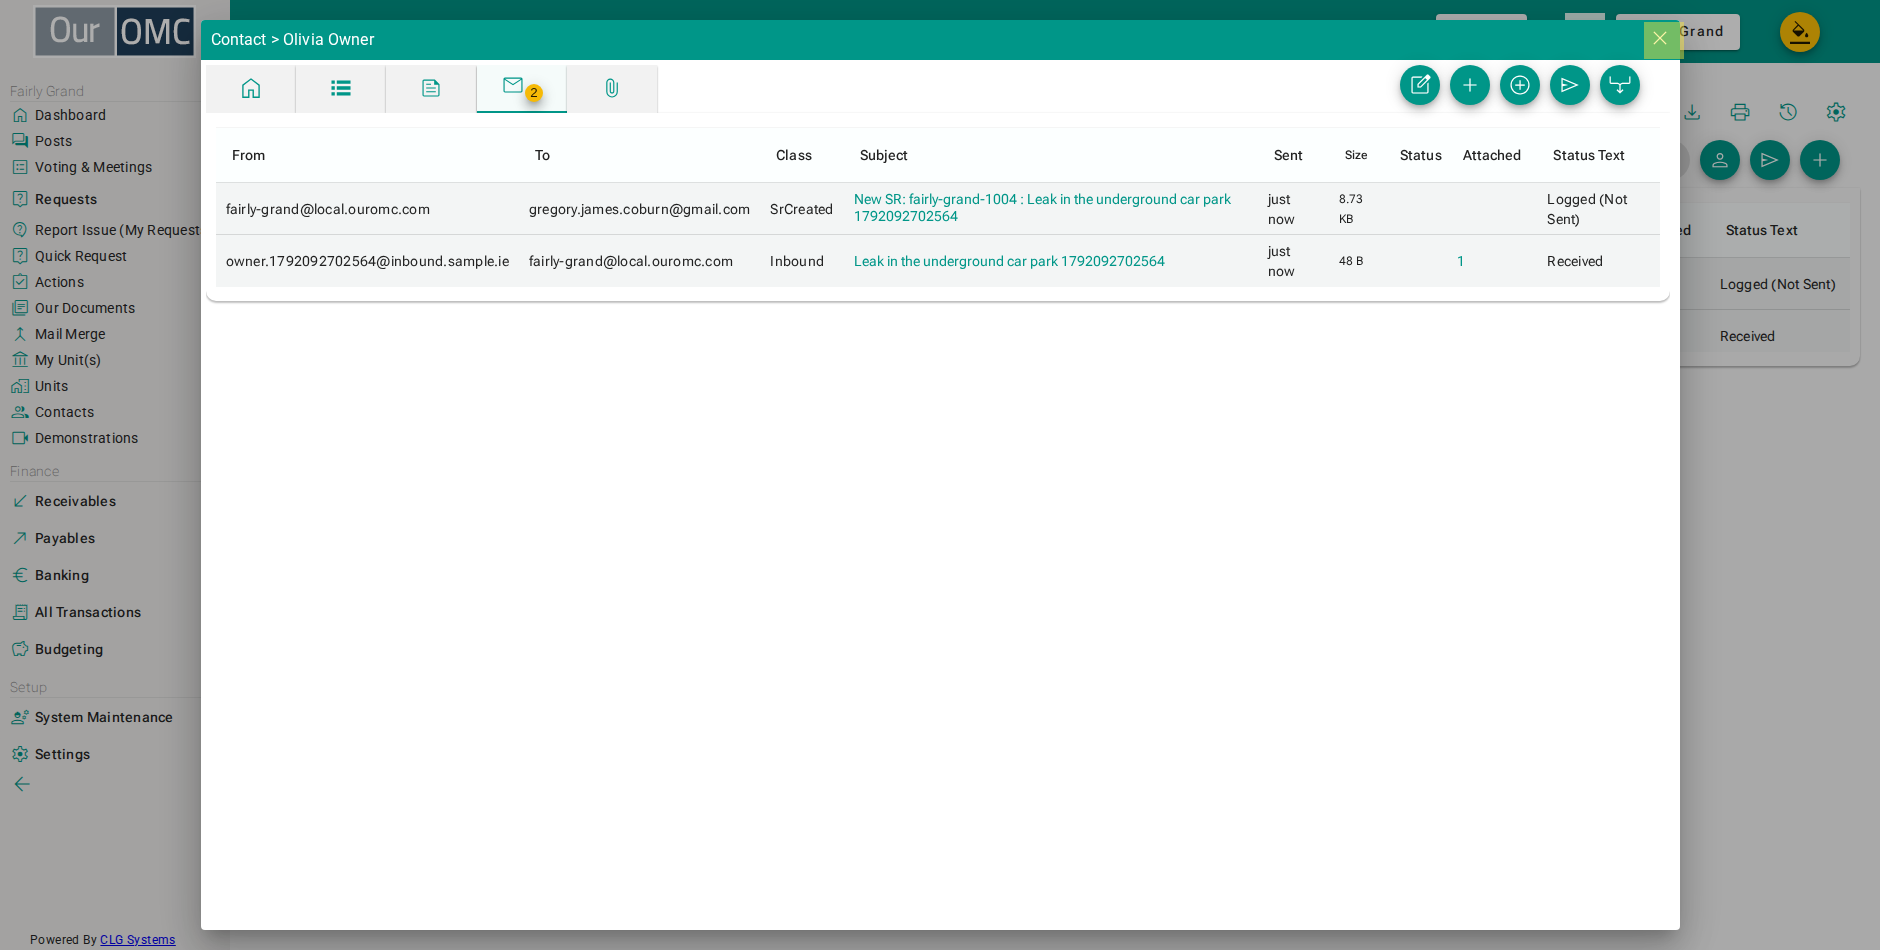
Task: Open Banking under Finance
Action: (62, 575)
